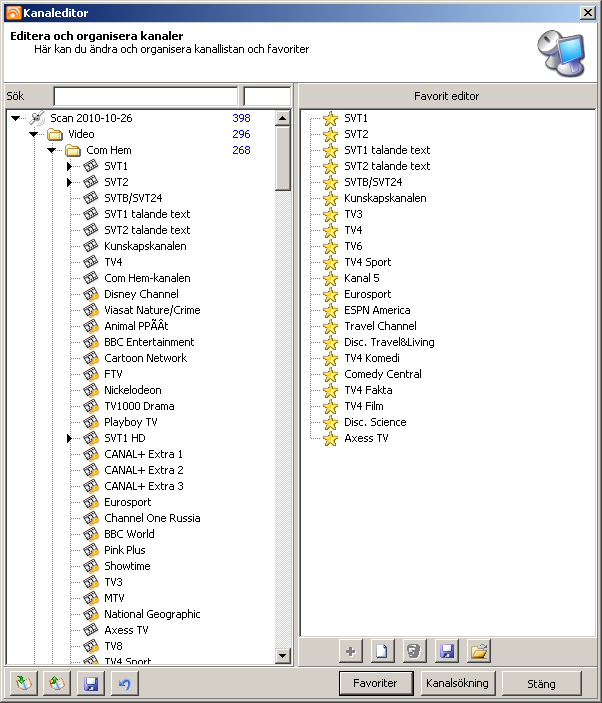Collapse the Scan 2010-10-26 tree node
Image resolution: width=602 pixels, height=703 pixels.
coord(16,118)
